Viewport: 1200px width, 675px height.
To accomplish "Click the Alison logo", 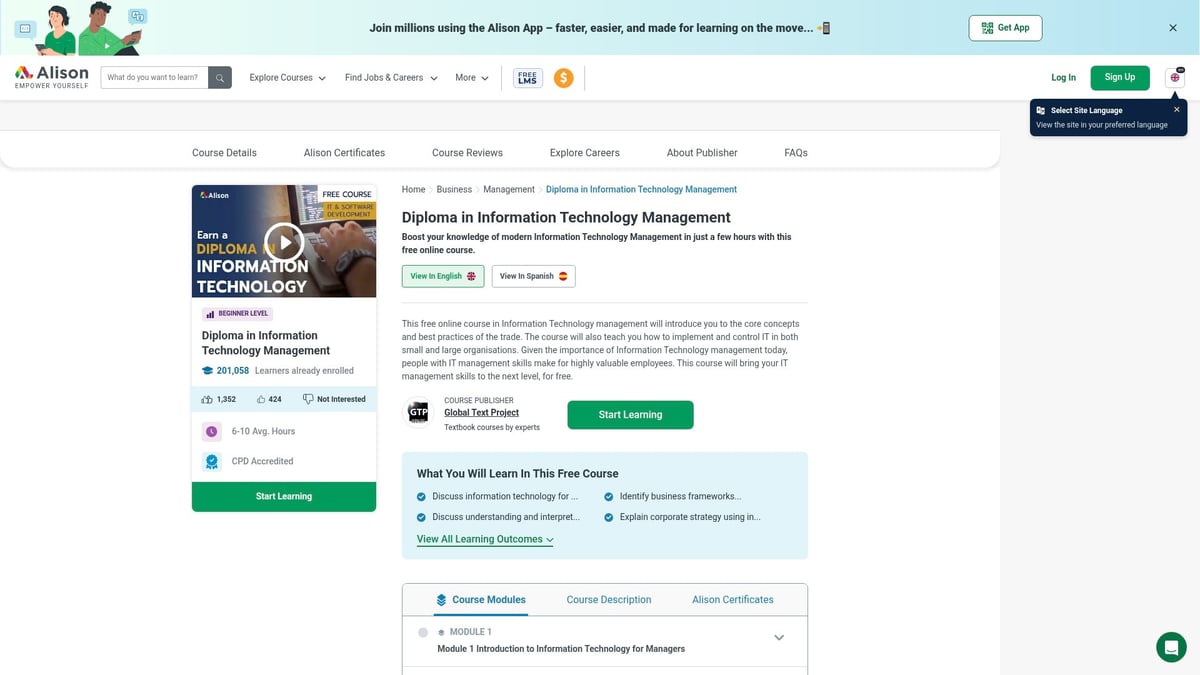I will point(52,77).
